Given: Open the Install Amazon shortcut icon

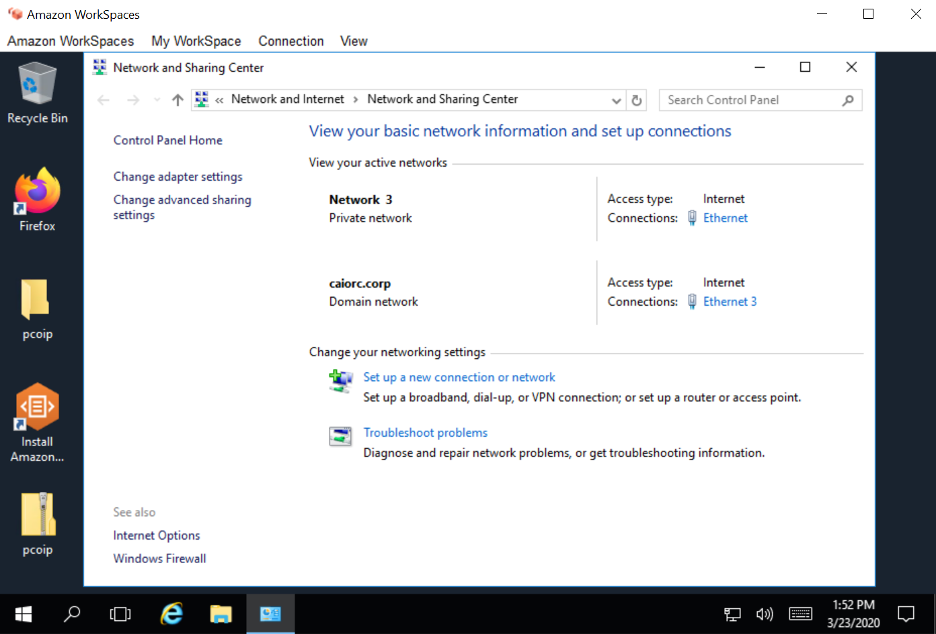Looking at the screenshot, I should point(37,423).
